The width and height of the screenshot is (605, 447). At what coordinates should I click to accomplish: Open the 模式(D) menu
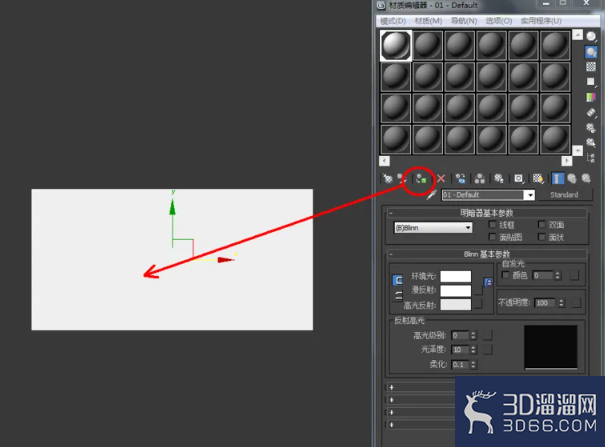pos(393,21)
